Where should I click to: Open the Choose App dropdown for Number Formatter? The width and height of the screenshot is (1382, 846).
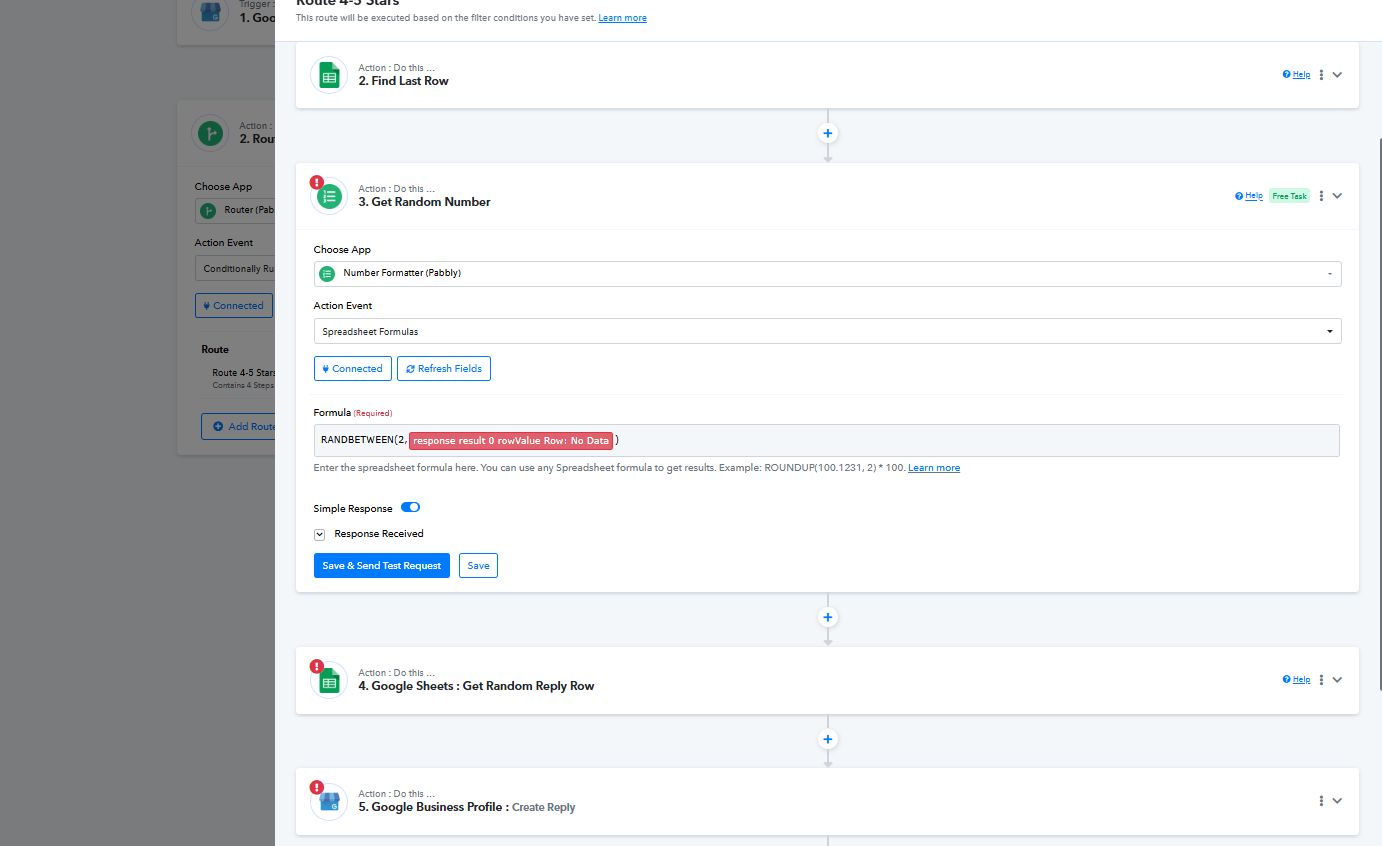click(827, 273)
